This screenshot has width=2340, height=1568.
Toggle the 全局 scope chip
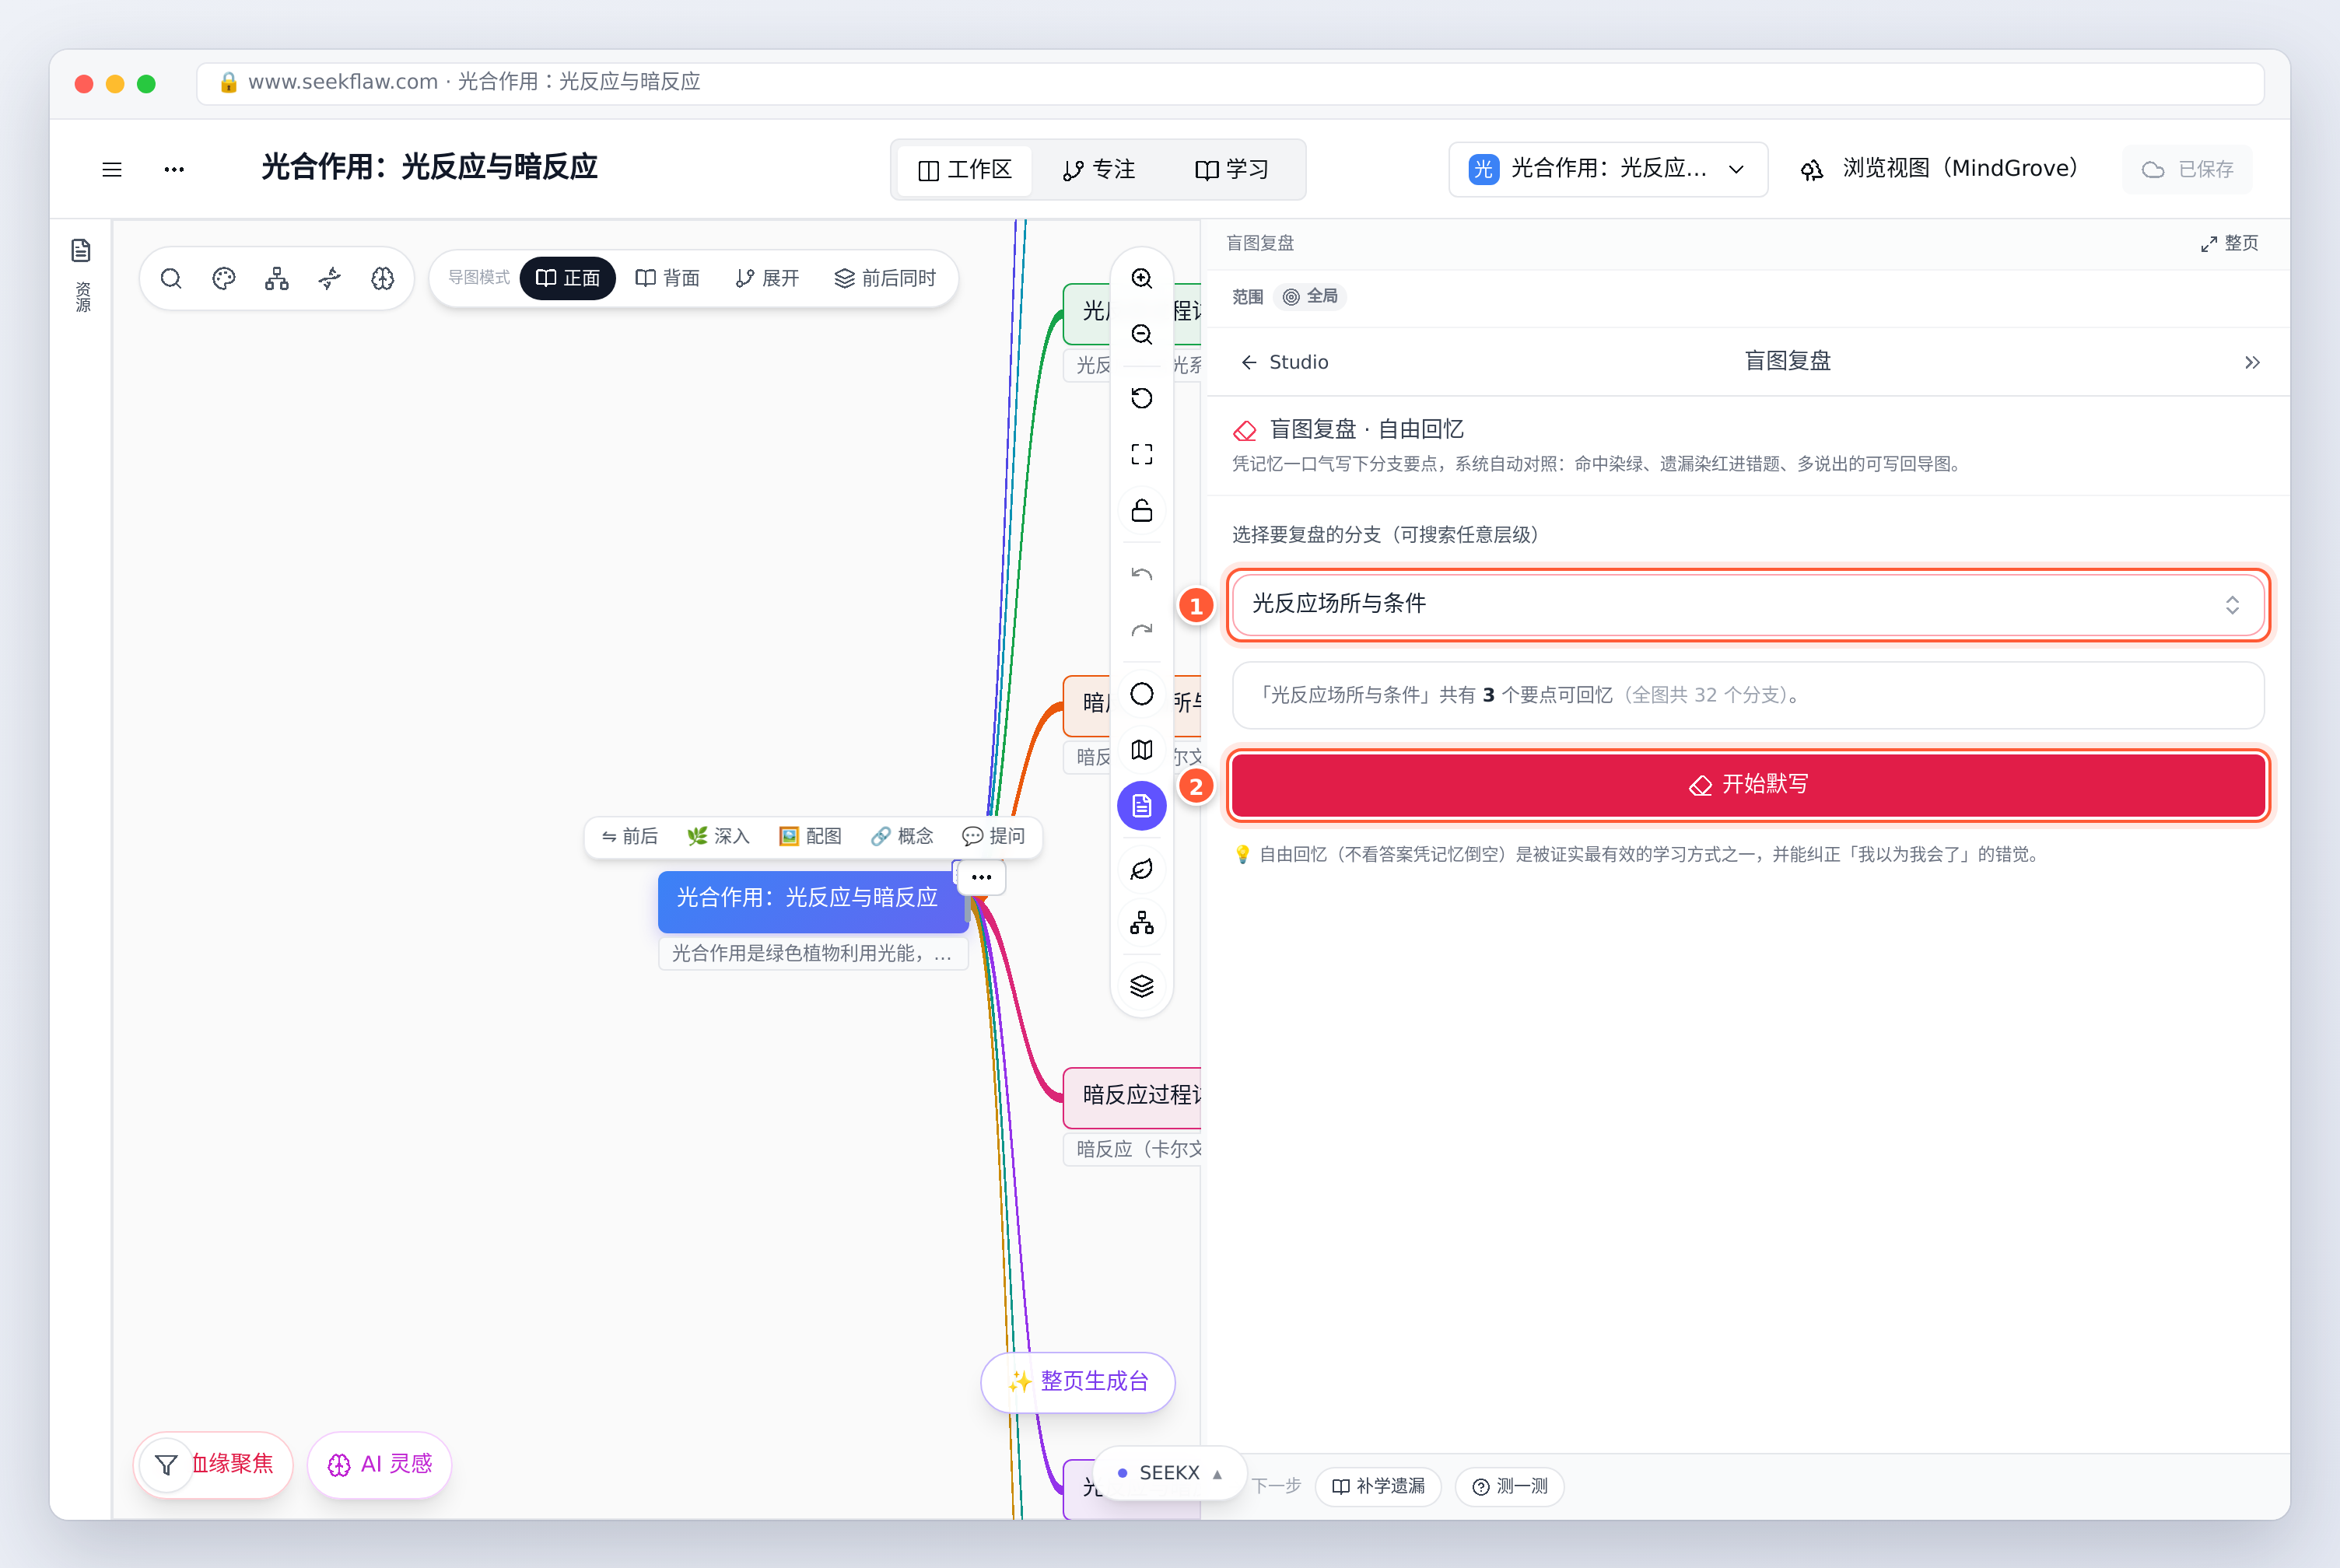(x=1310, y=296)
